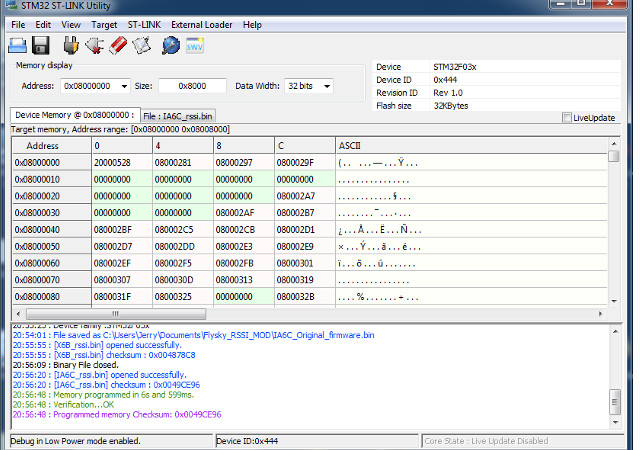The width and height of the screenshot is (640, 450).
Task: Click log line 'File saved as' IA6C_Original_firmware.bin
Action: pyautogui.click(x=193, y=335)
